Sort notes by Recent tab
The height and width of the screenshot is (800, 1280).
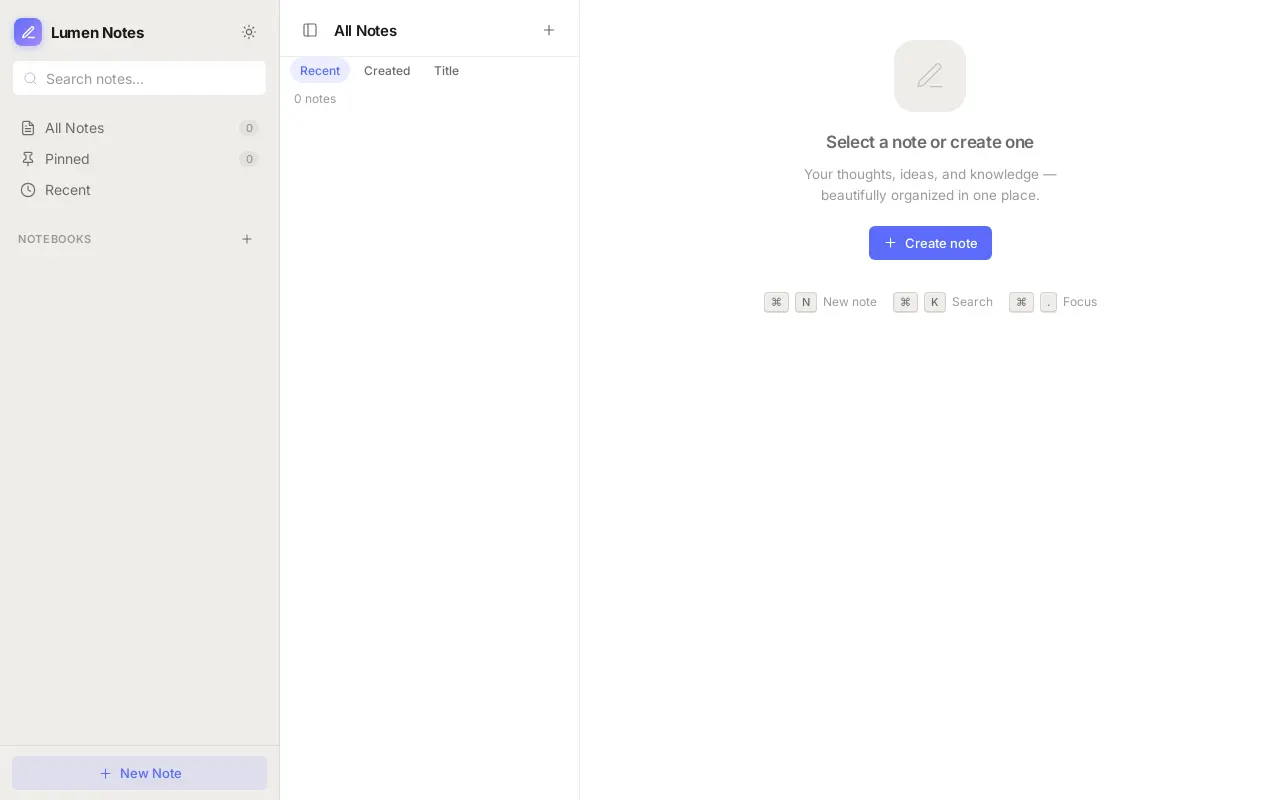coord(320,71)
